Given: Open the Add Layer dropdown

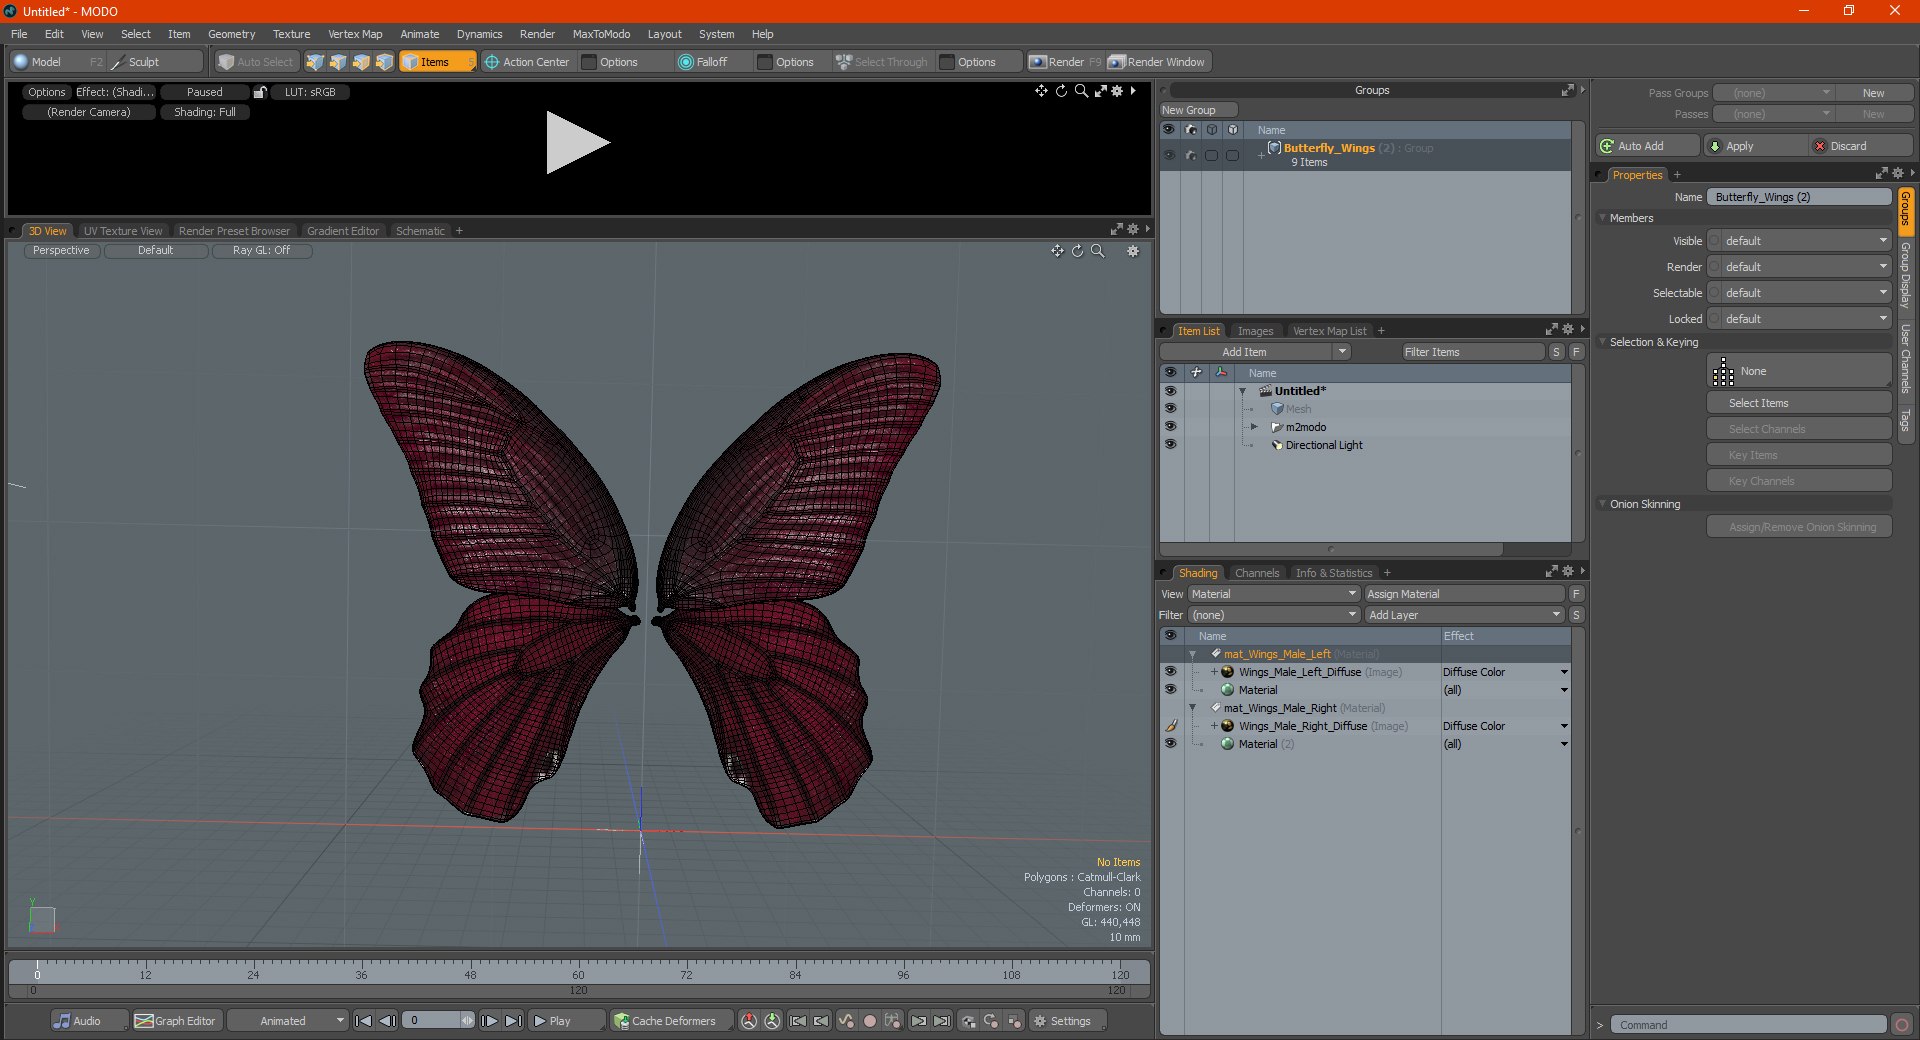Looking at the screenshot, I should pos(1464,615).
